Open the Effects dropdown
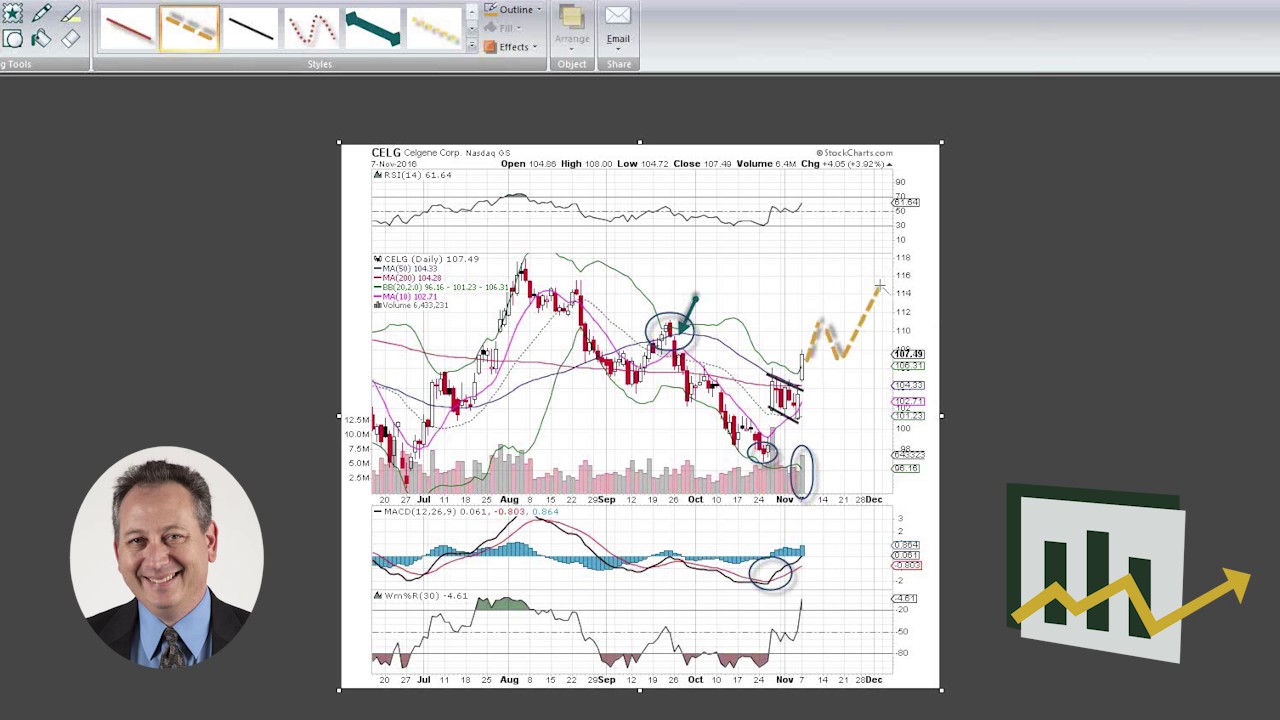Screen dimensions: 1280x720 pyautogui.click(x=511, y=47)
